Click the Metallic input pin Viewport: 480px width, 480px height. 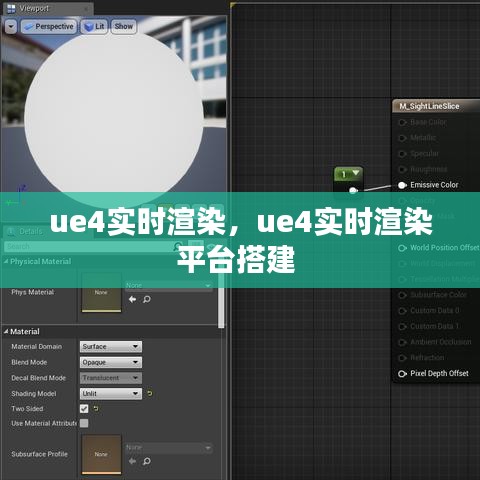point(402,138)
